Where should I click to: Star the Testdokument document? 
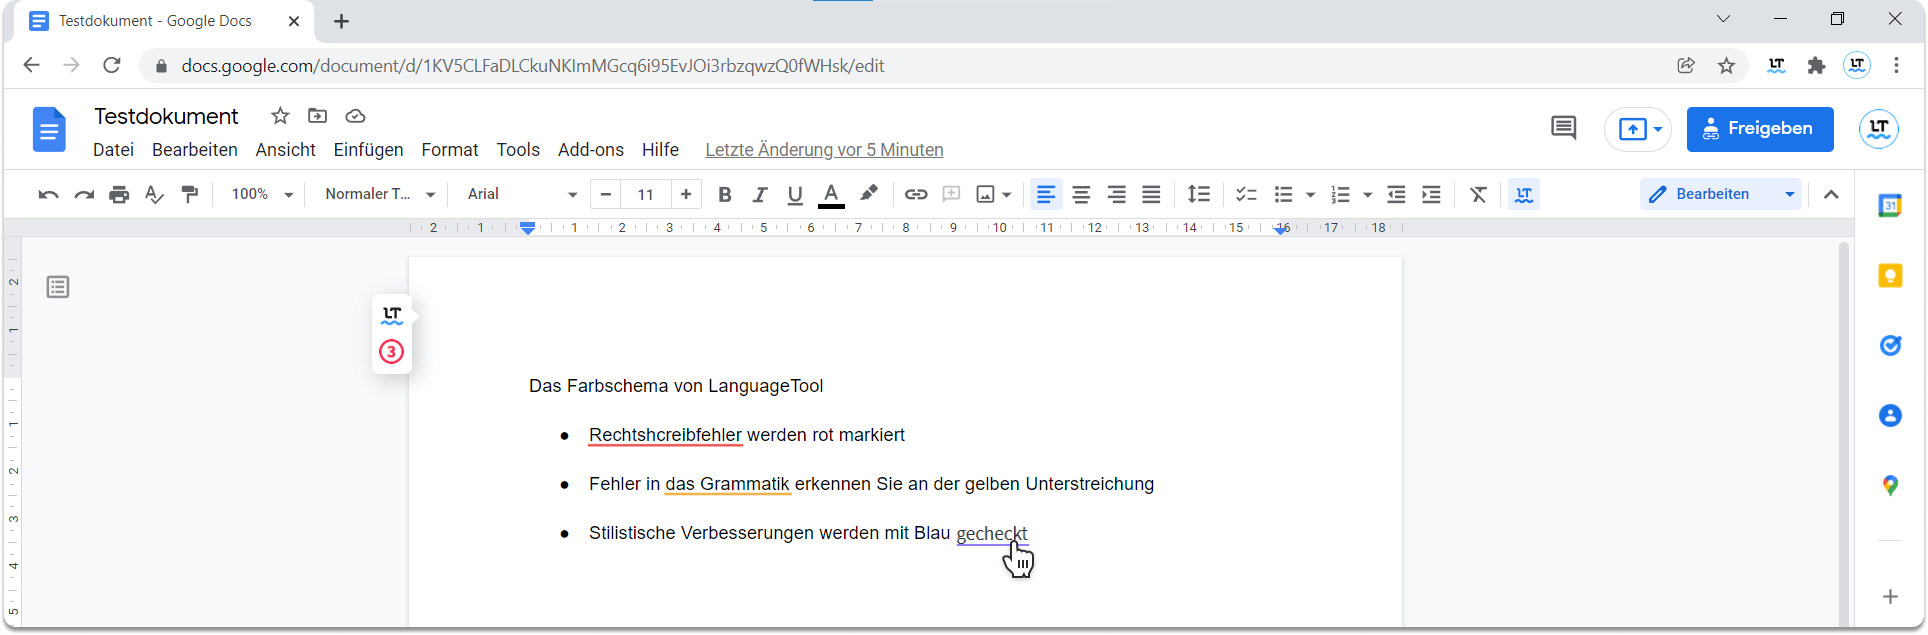pyautogui.click(x=280, y=116)
